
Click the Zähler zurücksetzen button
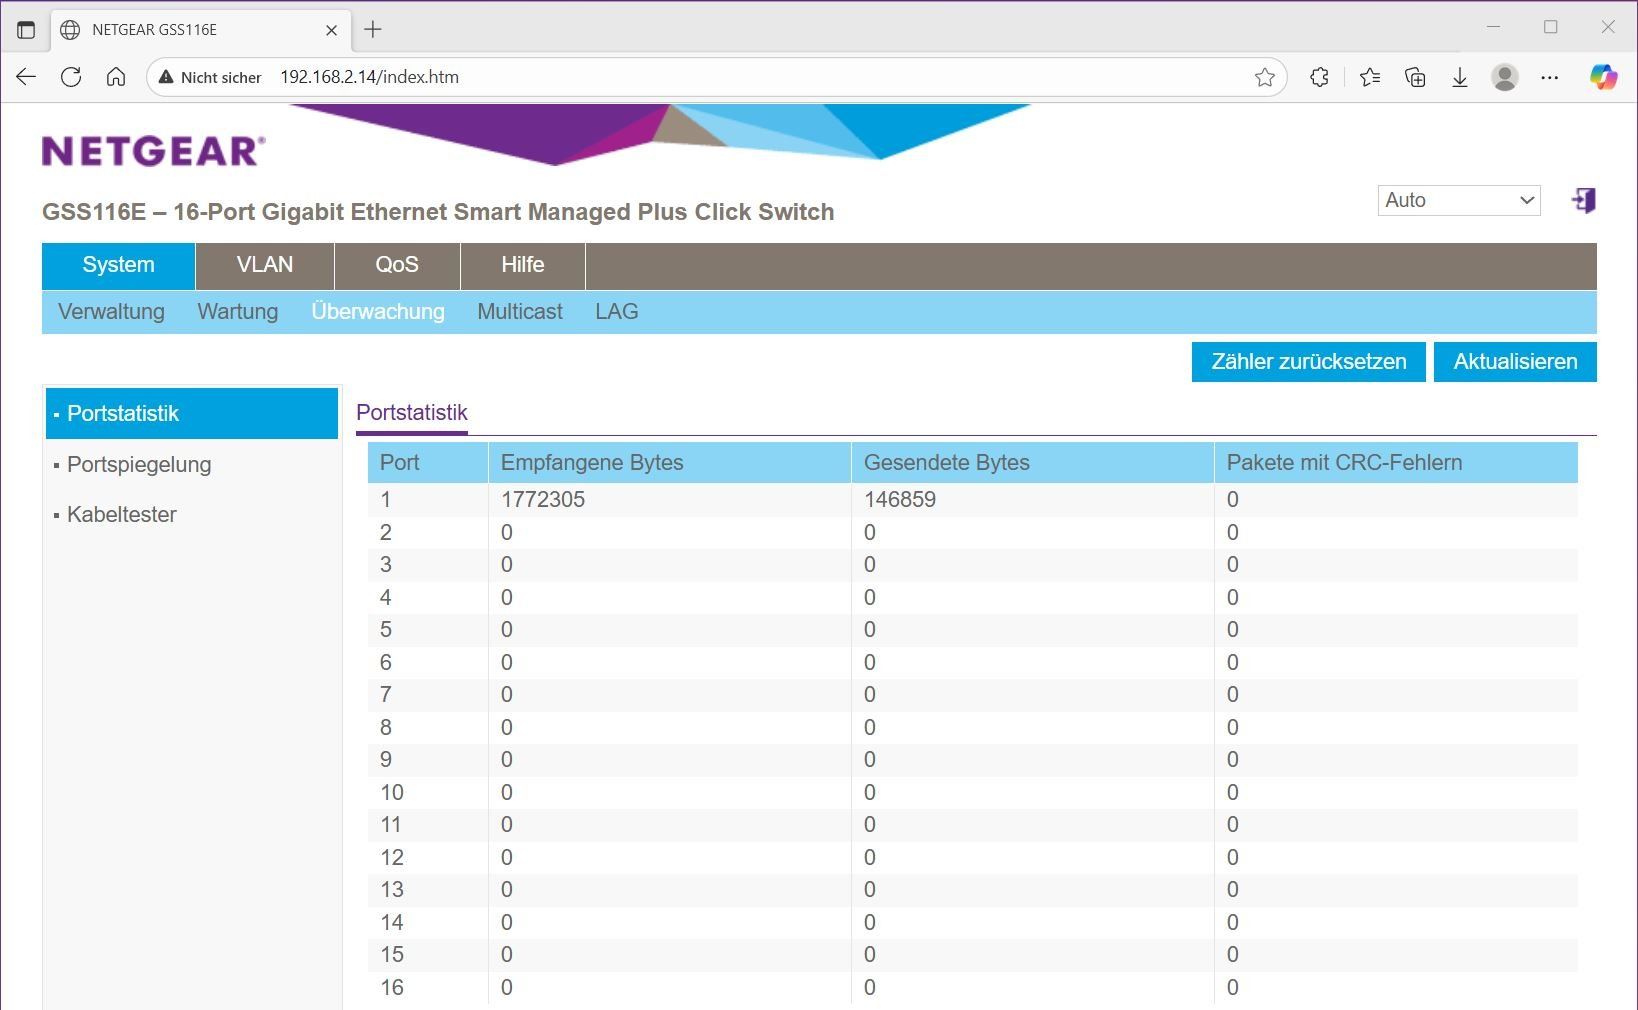click(1309, 362)
